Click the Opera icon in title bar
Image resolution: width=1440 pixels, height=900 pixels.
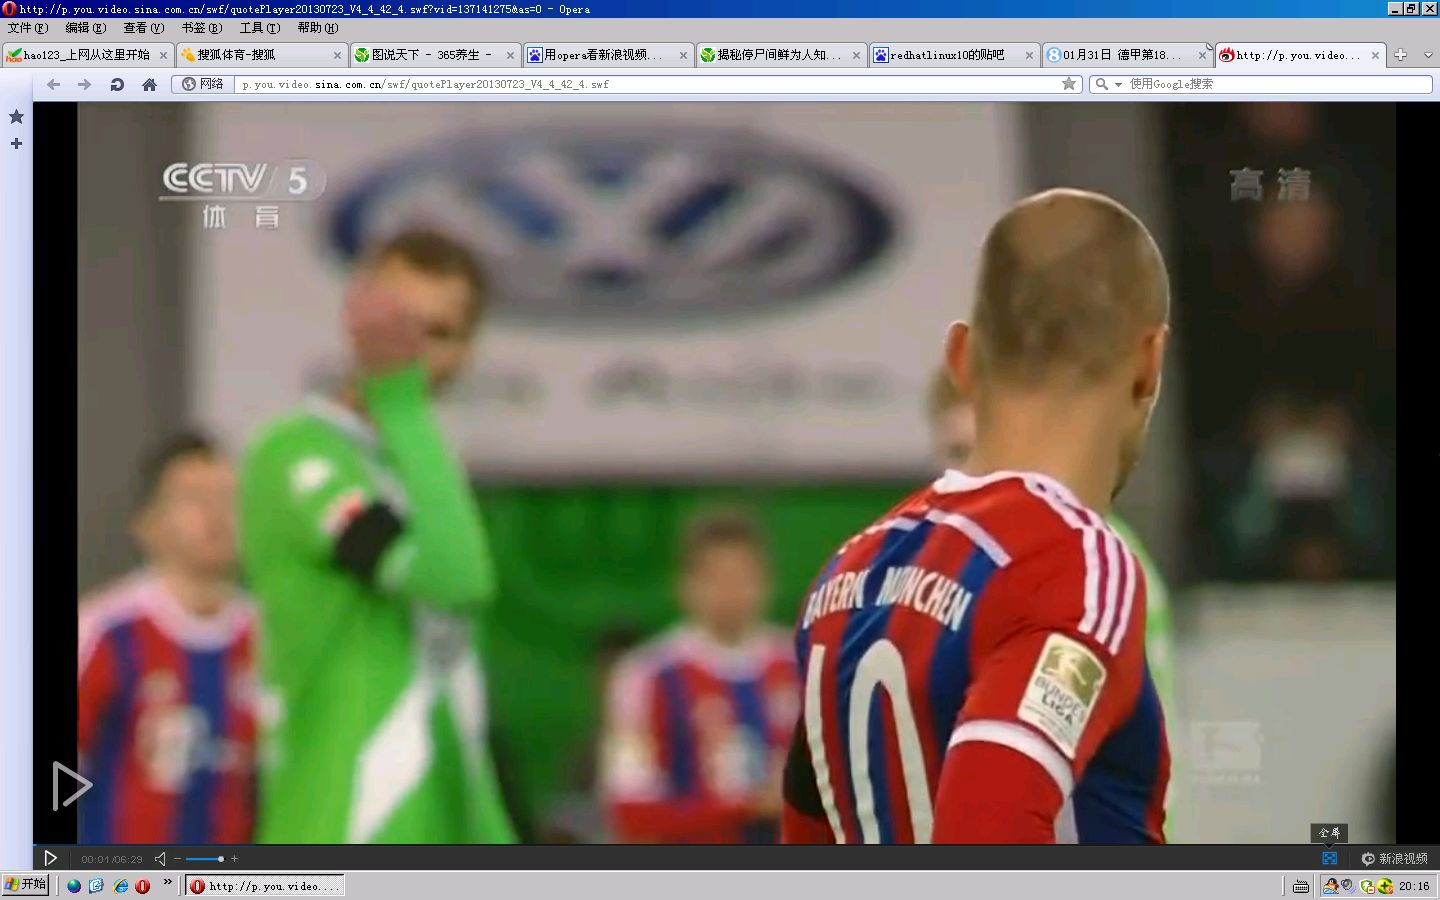9,9
